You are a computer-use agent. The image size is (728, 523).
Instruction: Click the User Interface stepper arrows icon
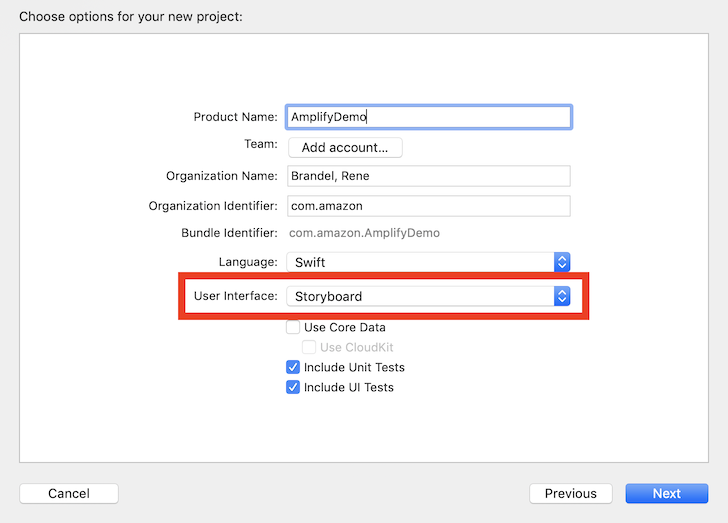[562, 296]
